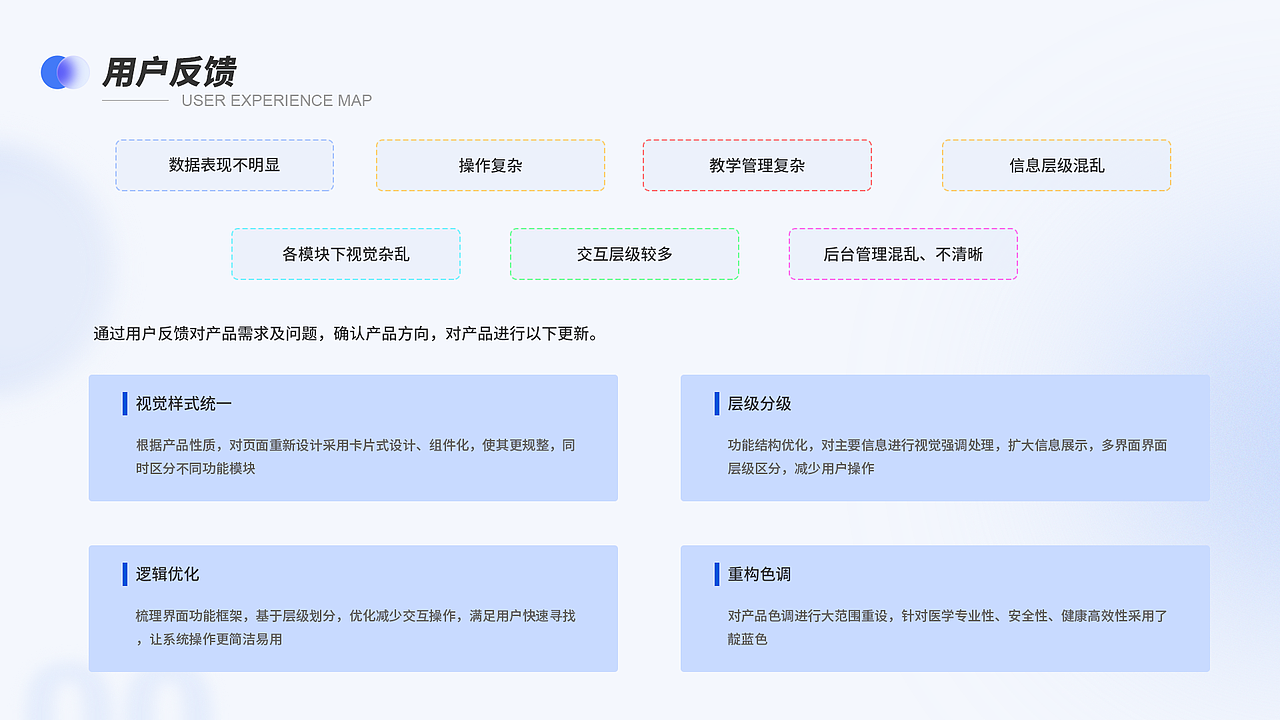Click the 操作复杂 feedback tag

[490, 165]
